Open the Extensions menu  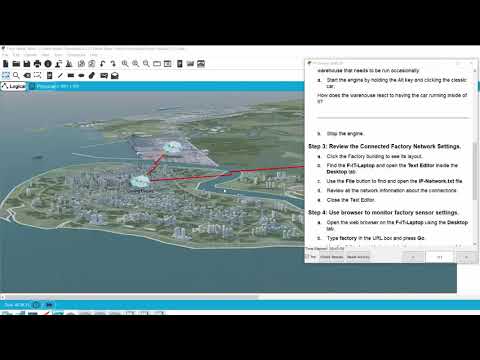76,55
